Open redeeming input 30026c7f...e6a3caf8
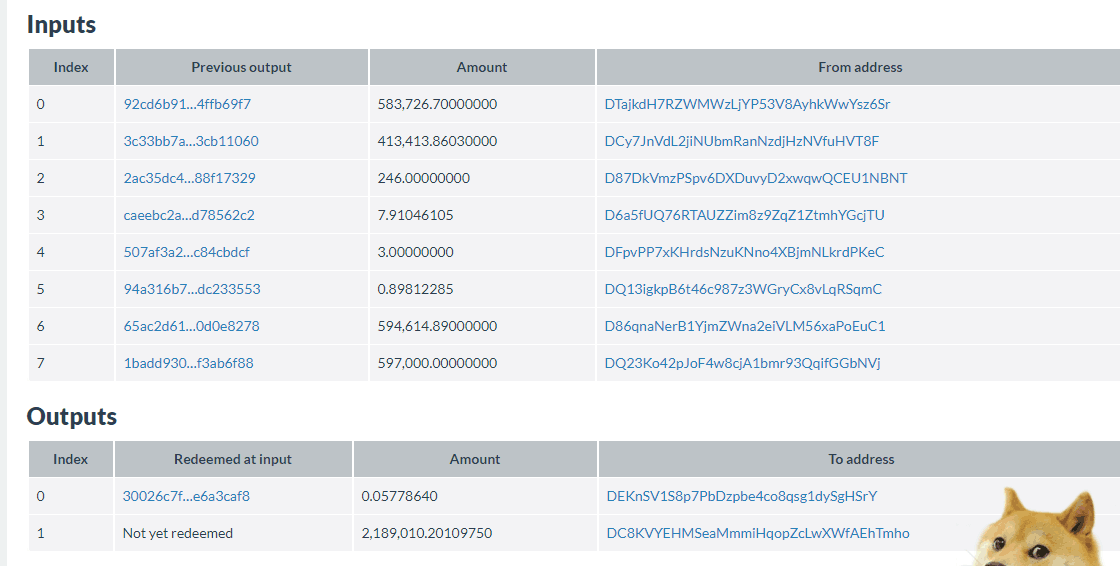The image size is (1120, 566). [186, 497]
